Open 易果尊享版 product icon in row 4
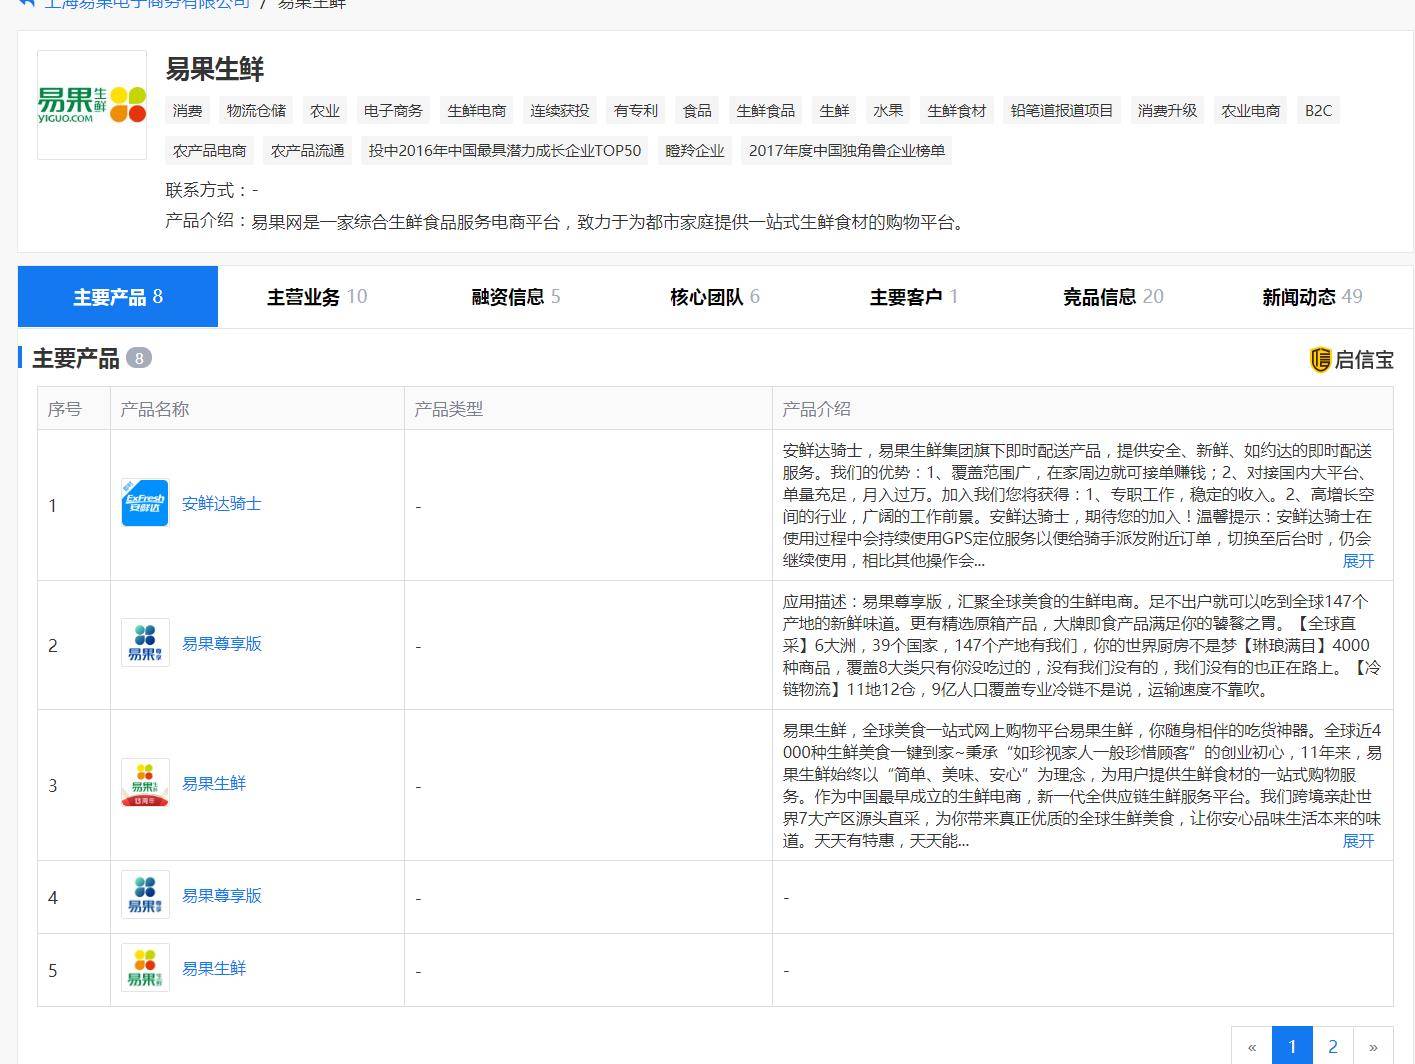 coord(145,894)
